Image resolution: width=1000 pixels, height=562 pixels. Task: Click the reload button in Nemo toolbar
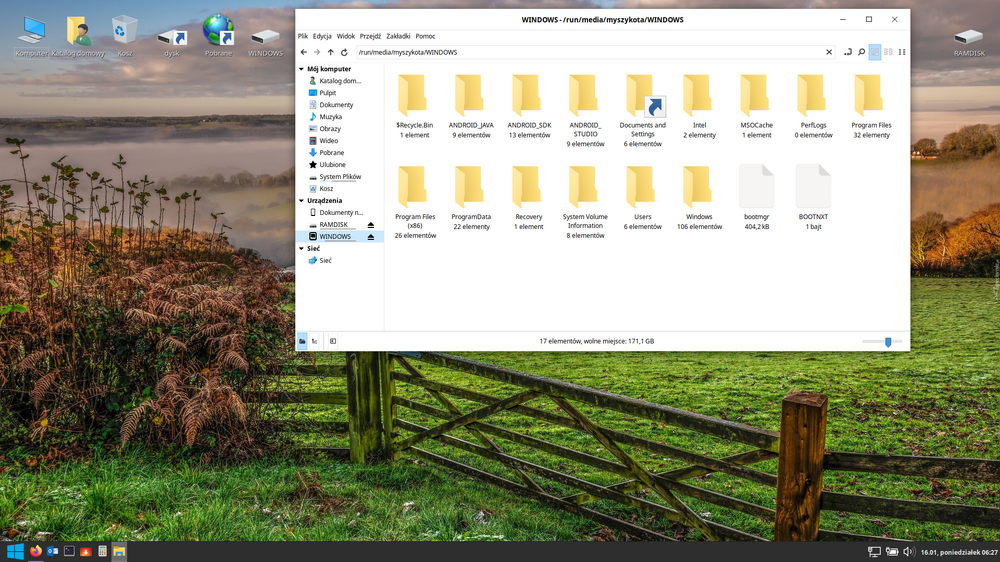344,52
